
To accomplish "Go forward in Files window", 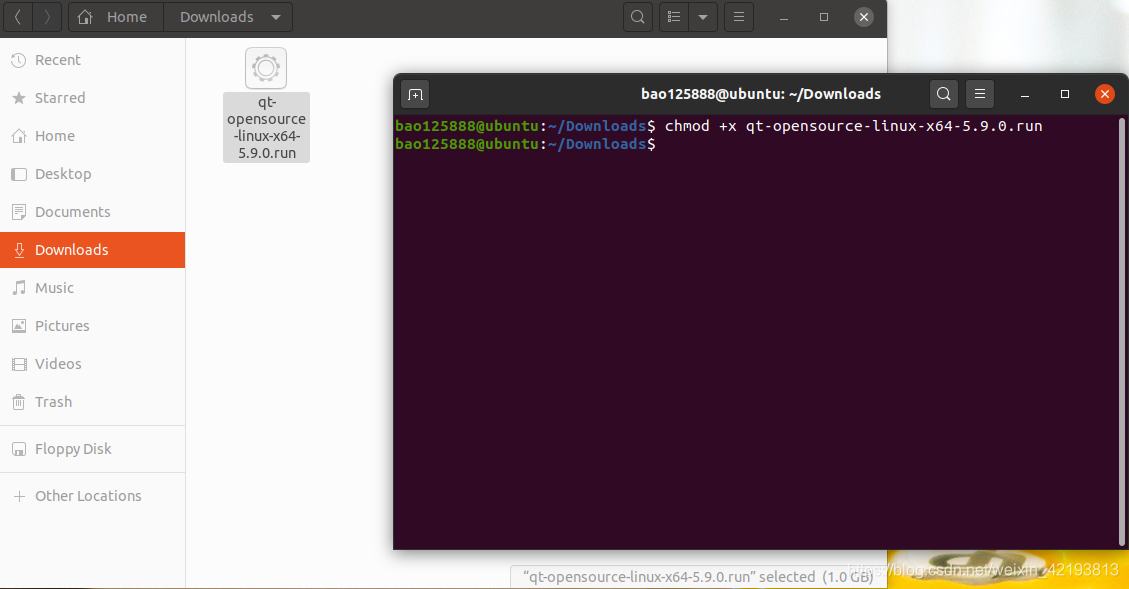I will (47, 17).
